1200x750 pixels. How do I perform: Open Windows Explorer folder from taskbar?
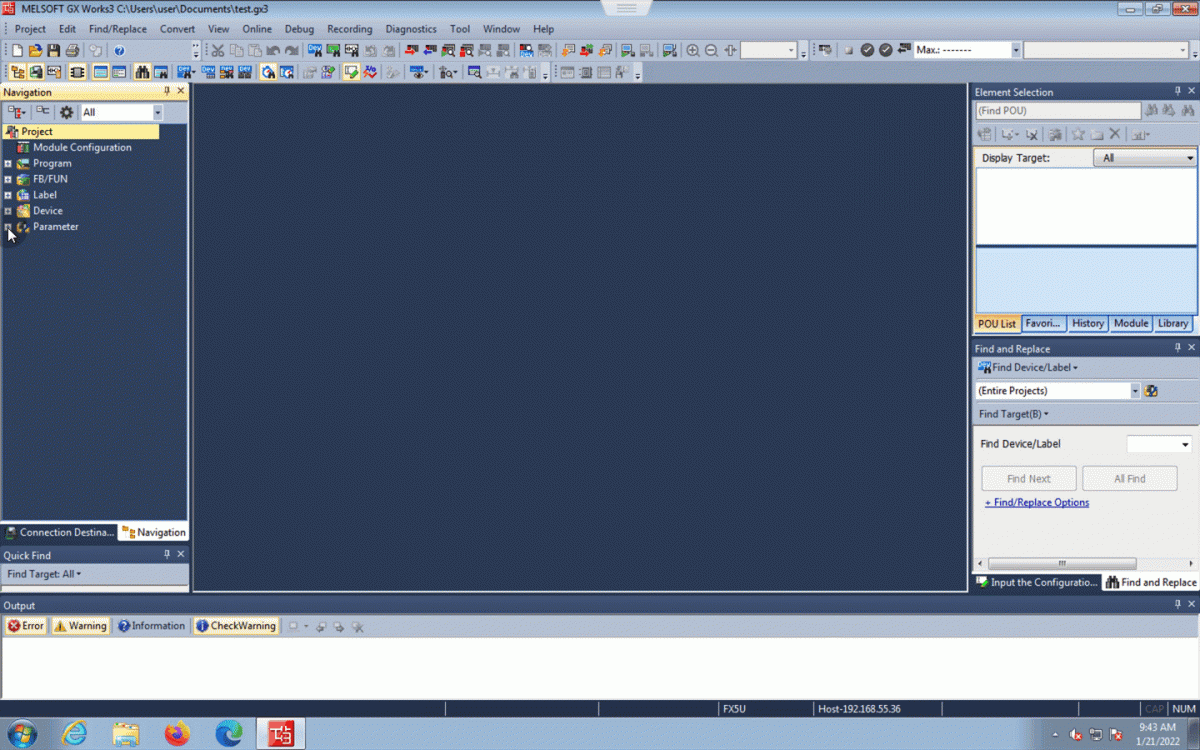(126, 734)
